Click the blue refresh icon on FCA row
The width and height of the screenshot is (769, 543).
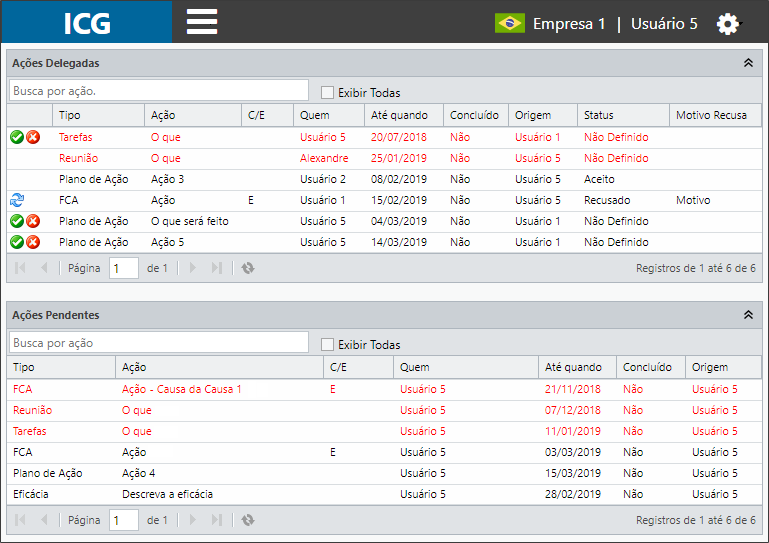tap(17, 200)
